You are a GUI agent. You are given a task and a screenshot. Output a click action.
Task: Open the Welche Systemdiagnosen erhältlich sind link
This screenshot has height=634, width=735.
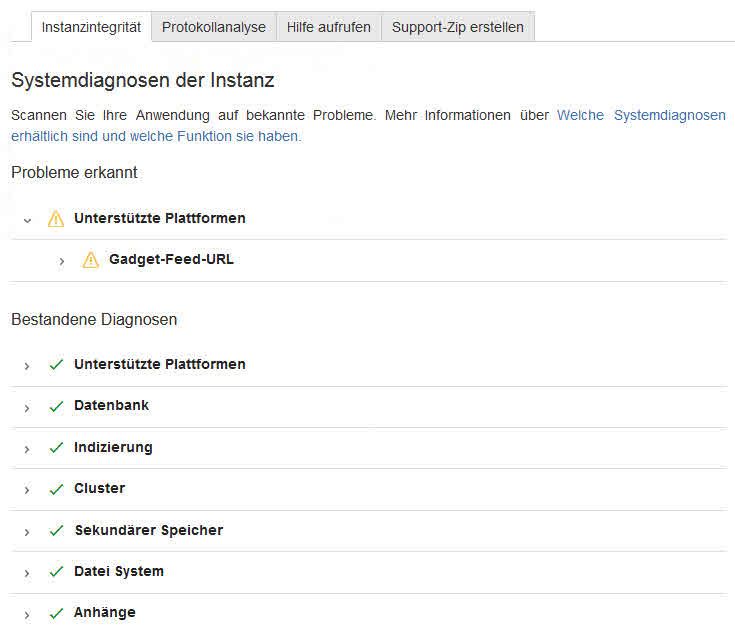coord(641,115)
